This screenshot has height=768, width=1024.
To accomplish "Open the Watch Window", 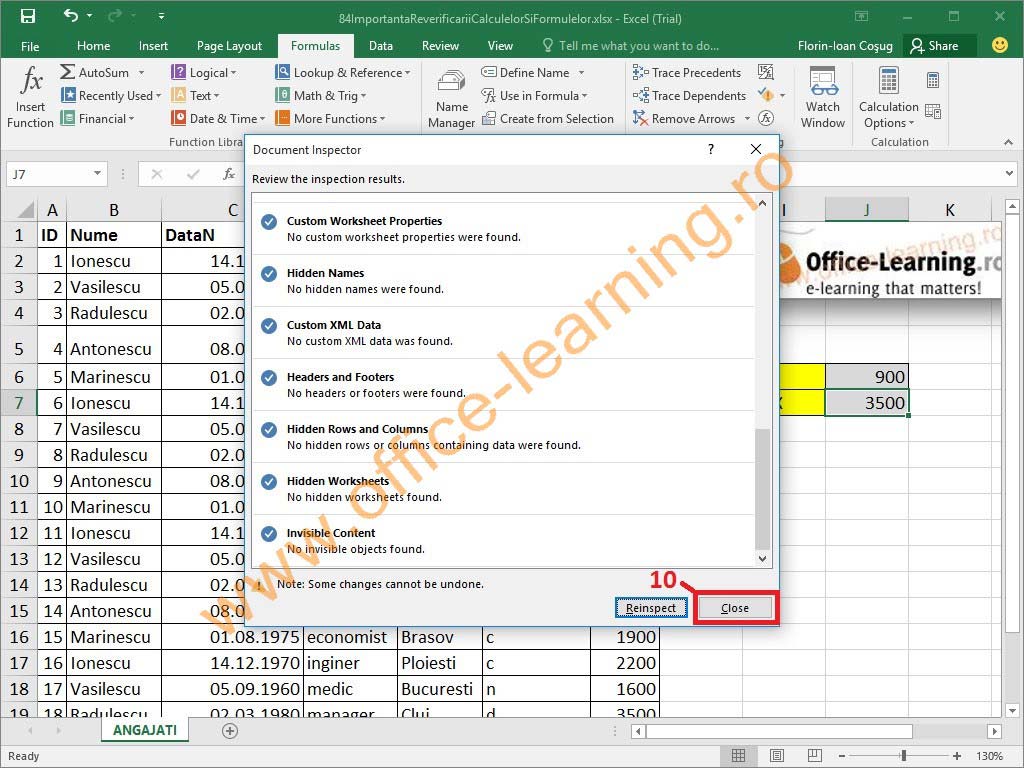I will point(822,97).
